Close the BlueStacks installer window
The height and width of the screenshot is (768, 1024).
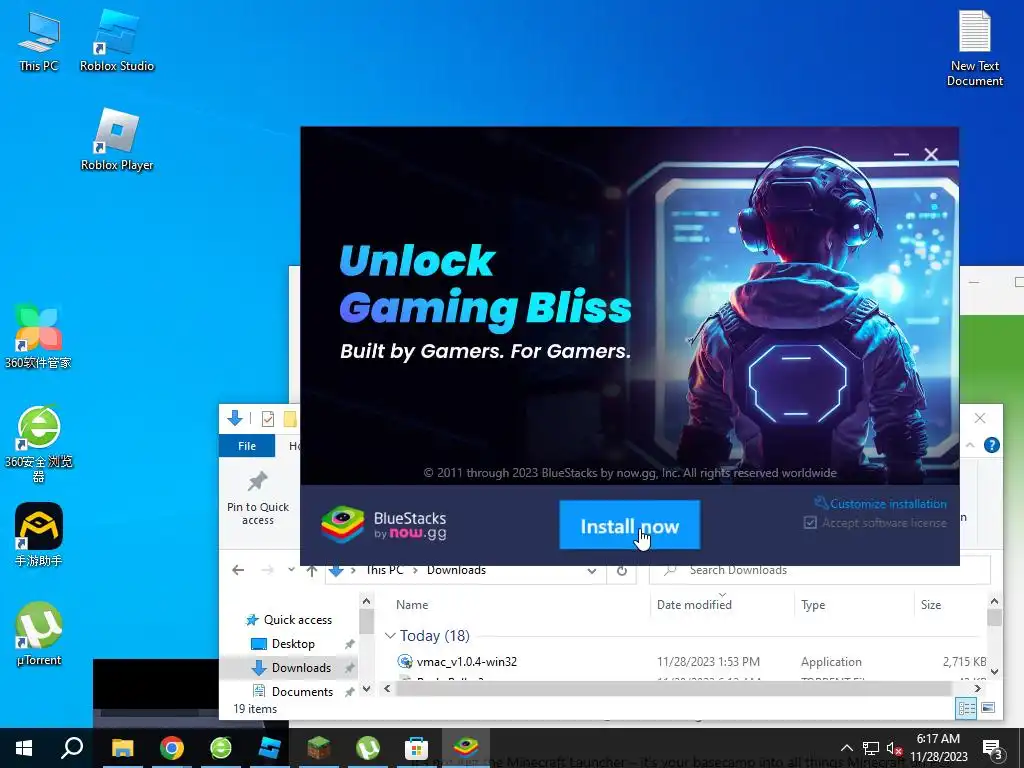tap(931, 155)
